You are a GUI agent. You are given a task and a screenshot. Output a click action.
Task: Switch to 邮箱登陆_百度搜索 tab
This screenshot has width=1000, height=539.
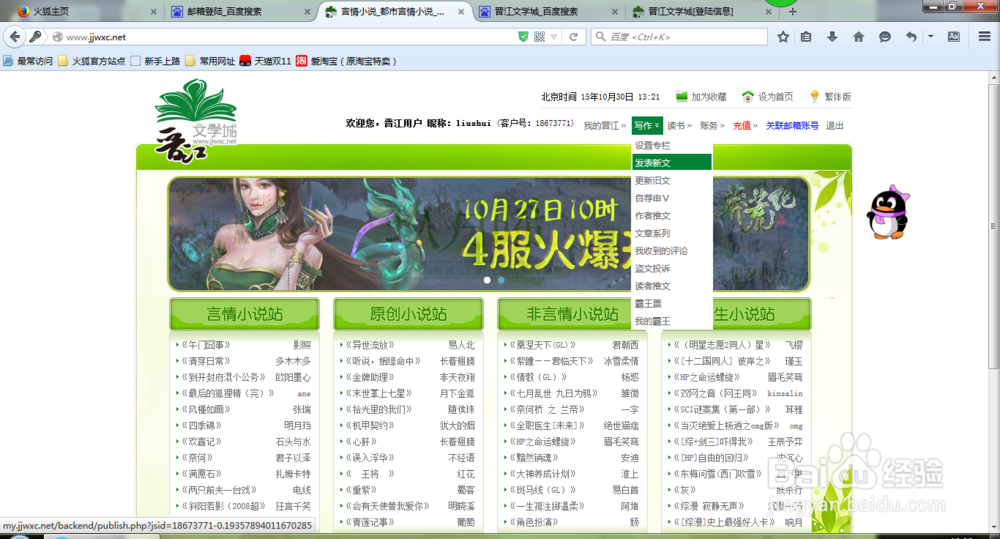240,11
